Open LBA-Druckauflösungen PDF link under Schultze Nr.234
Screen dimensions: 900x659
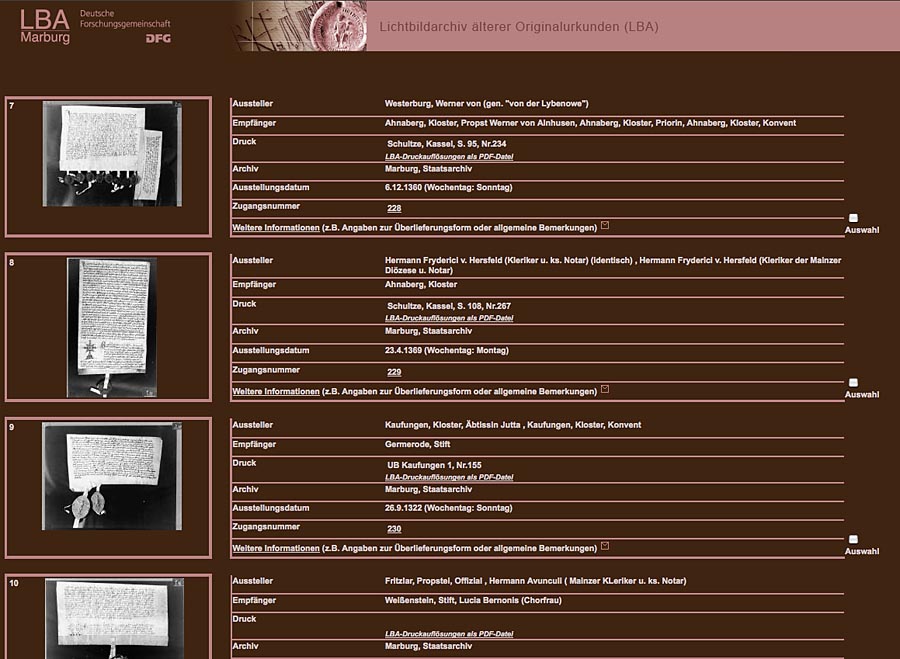click(x=449, y=156)
